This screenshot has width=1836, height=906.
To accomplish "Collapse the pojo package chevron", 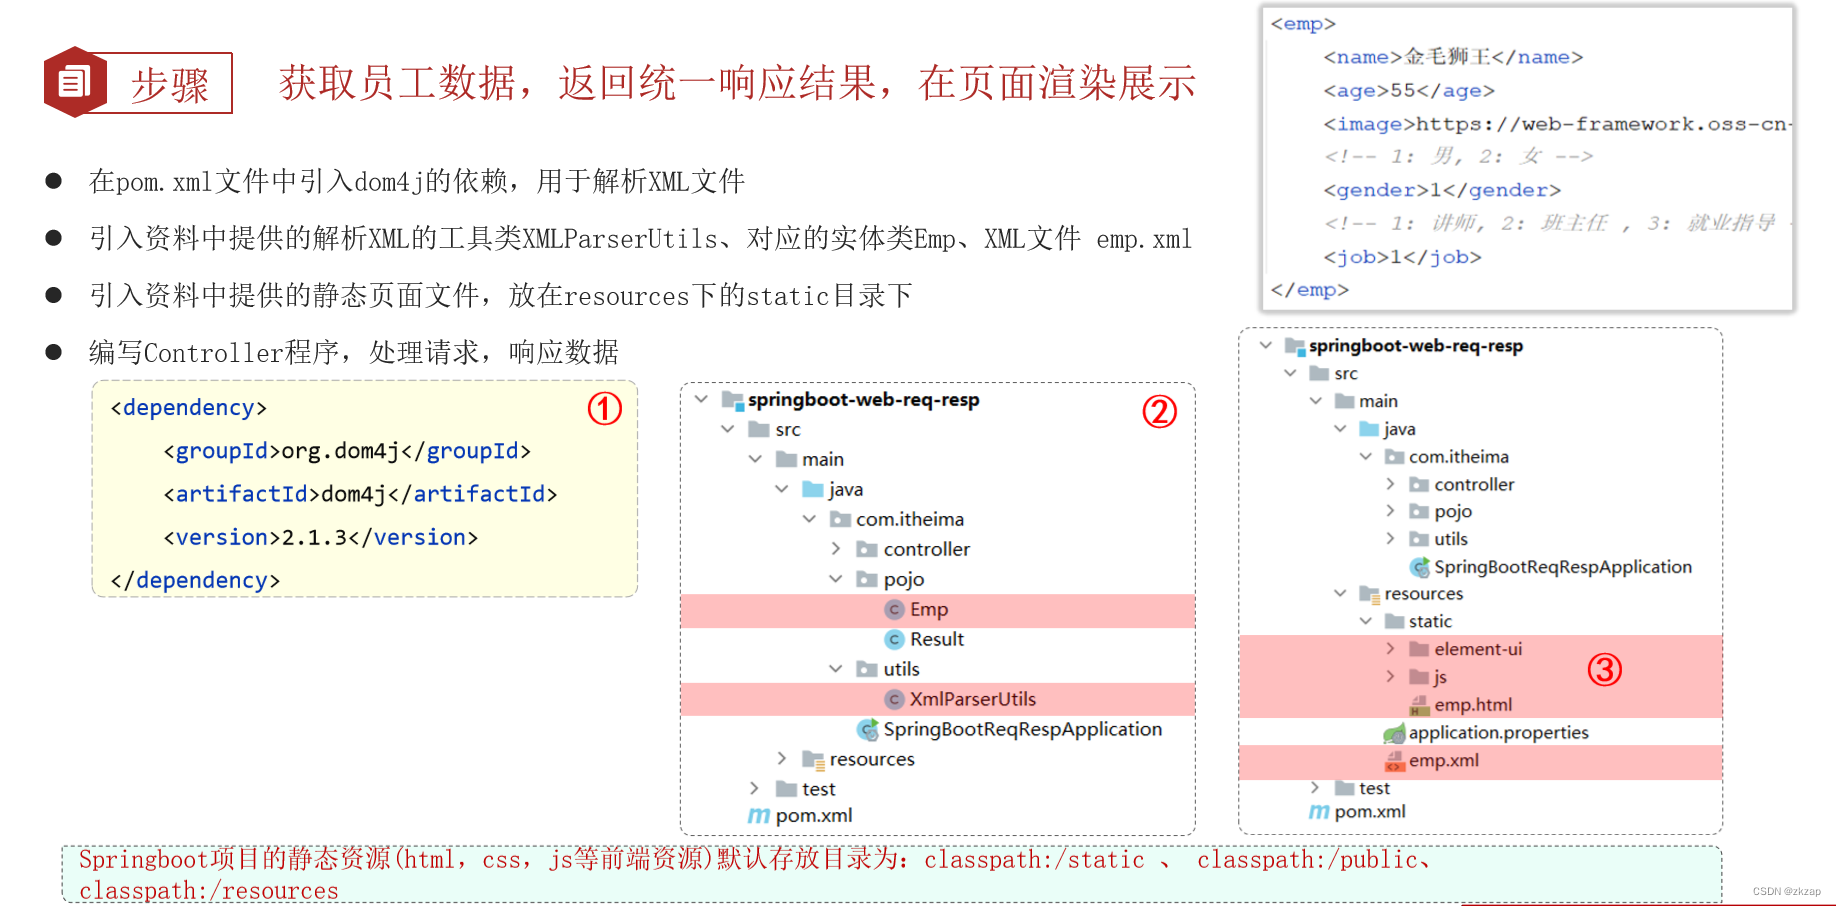I will point(836,578).
